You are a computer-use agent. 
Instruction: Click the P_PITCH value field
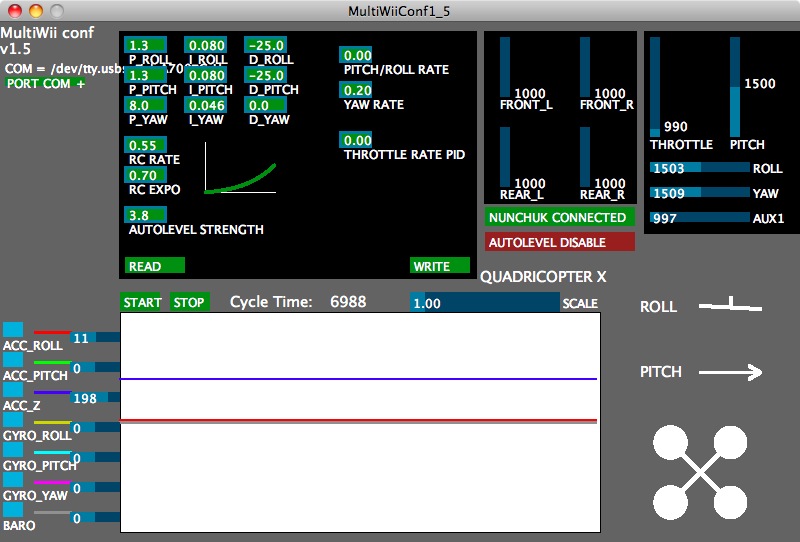click(x=145, y=75)
